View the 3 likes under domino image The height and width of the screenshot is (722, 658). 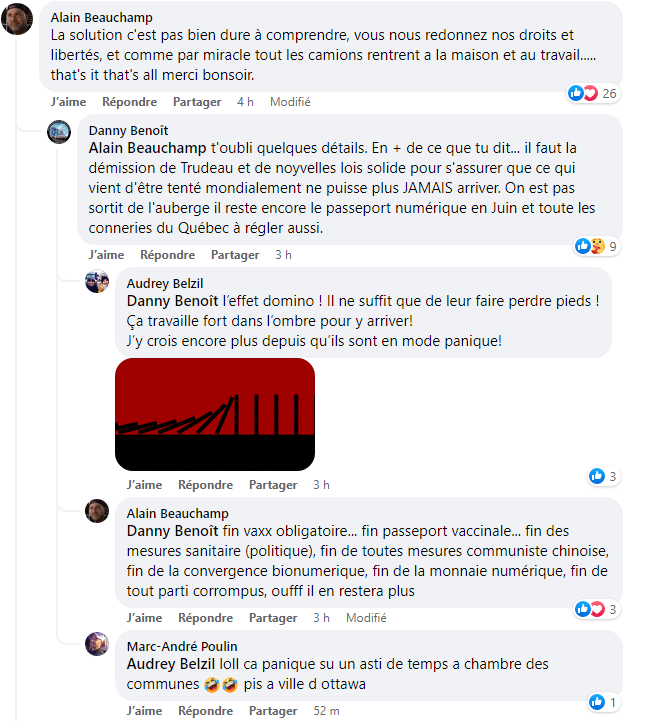click(x=603, y=476)
